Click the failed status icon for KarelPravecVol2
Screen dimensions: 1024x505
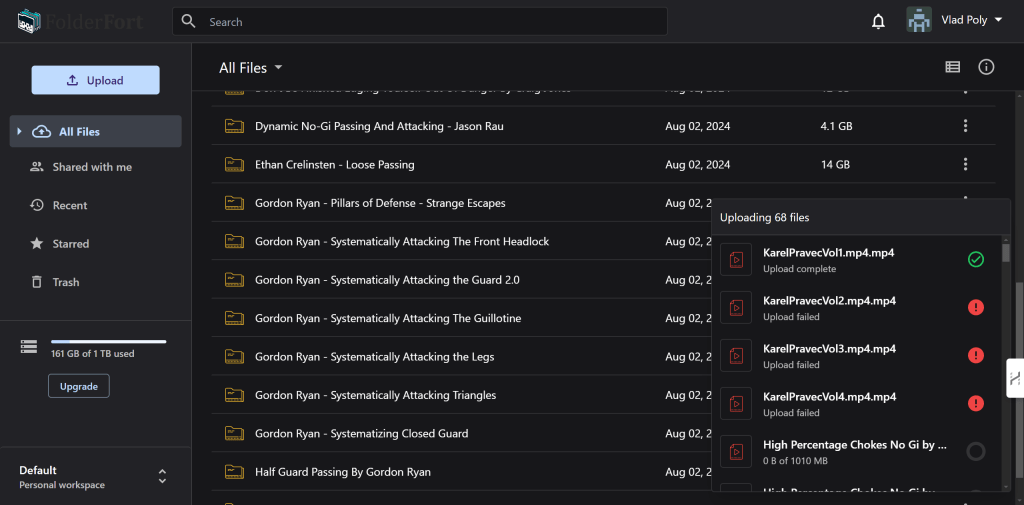(976, 307)
